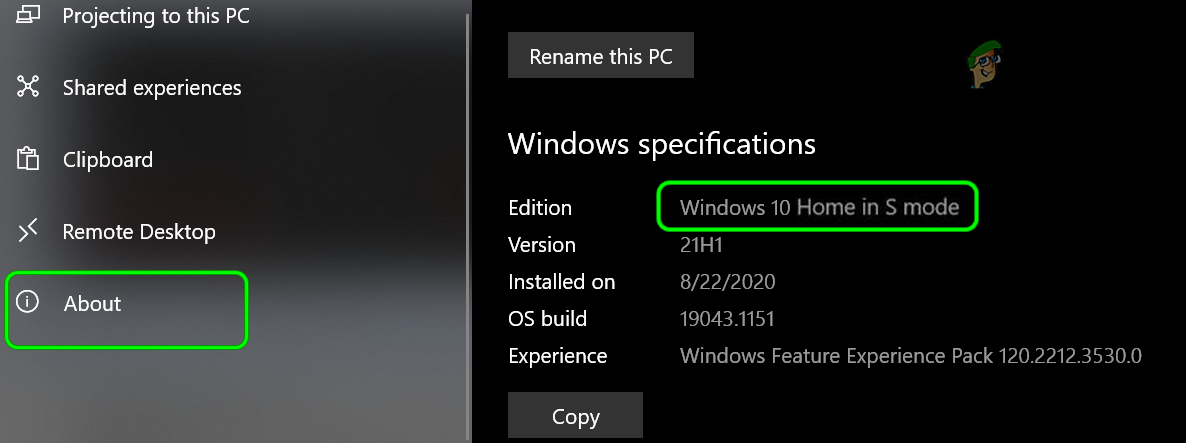
Task: Click the Remote Desktop icon
Action: [28, 231]
